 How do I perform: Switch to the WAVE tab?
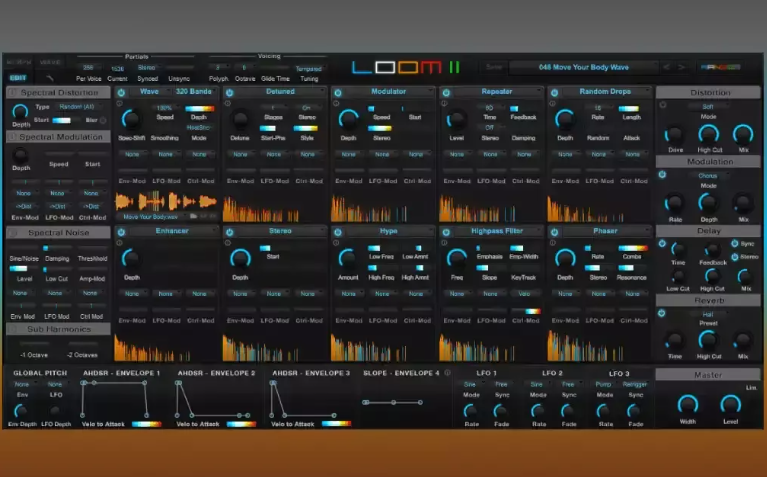coord(49,63)
